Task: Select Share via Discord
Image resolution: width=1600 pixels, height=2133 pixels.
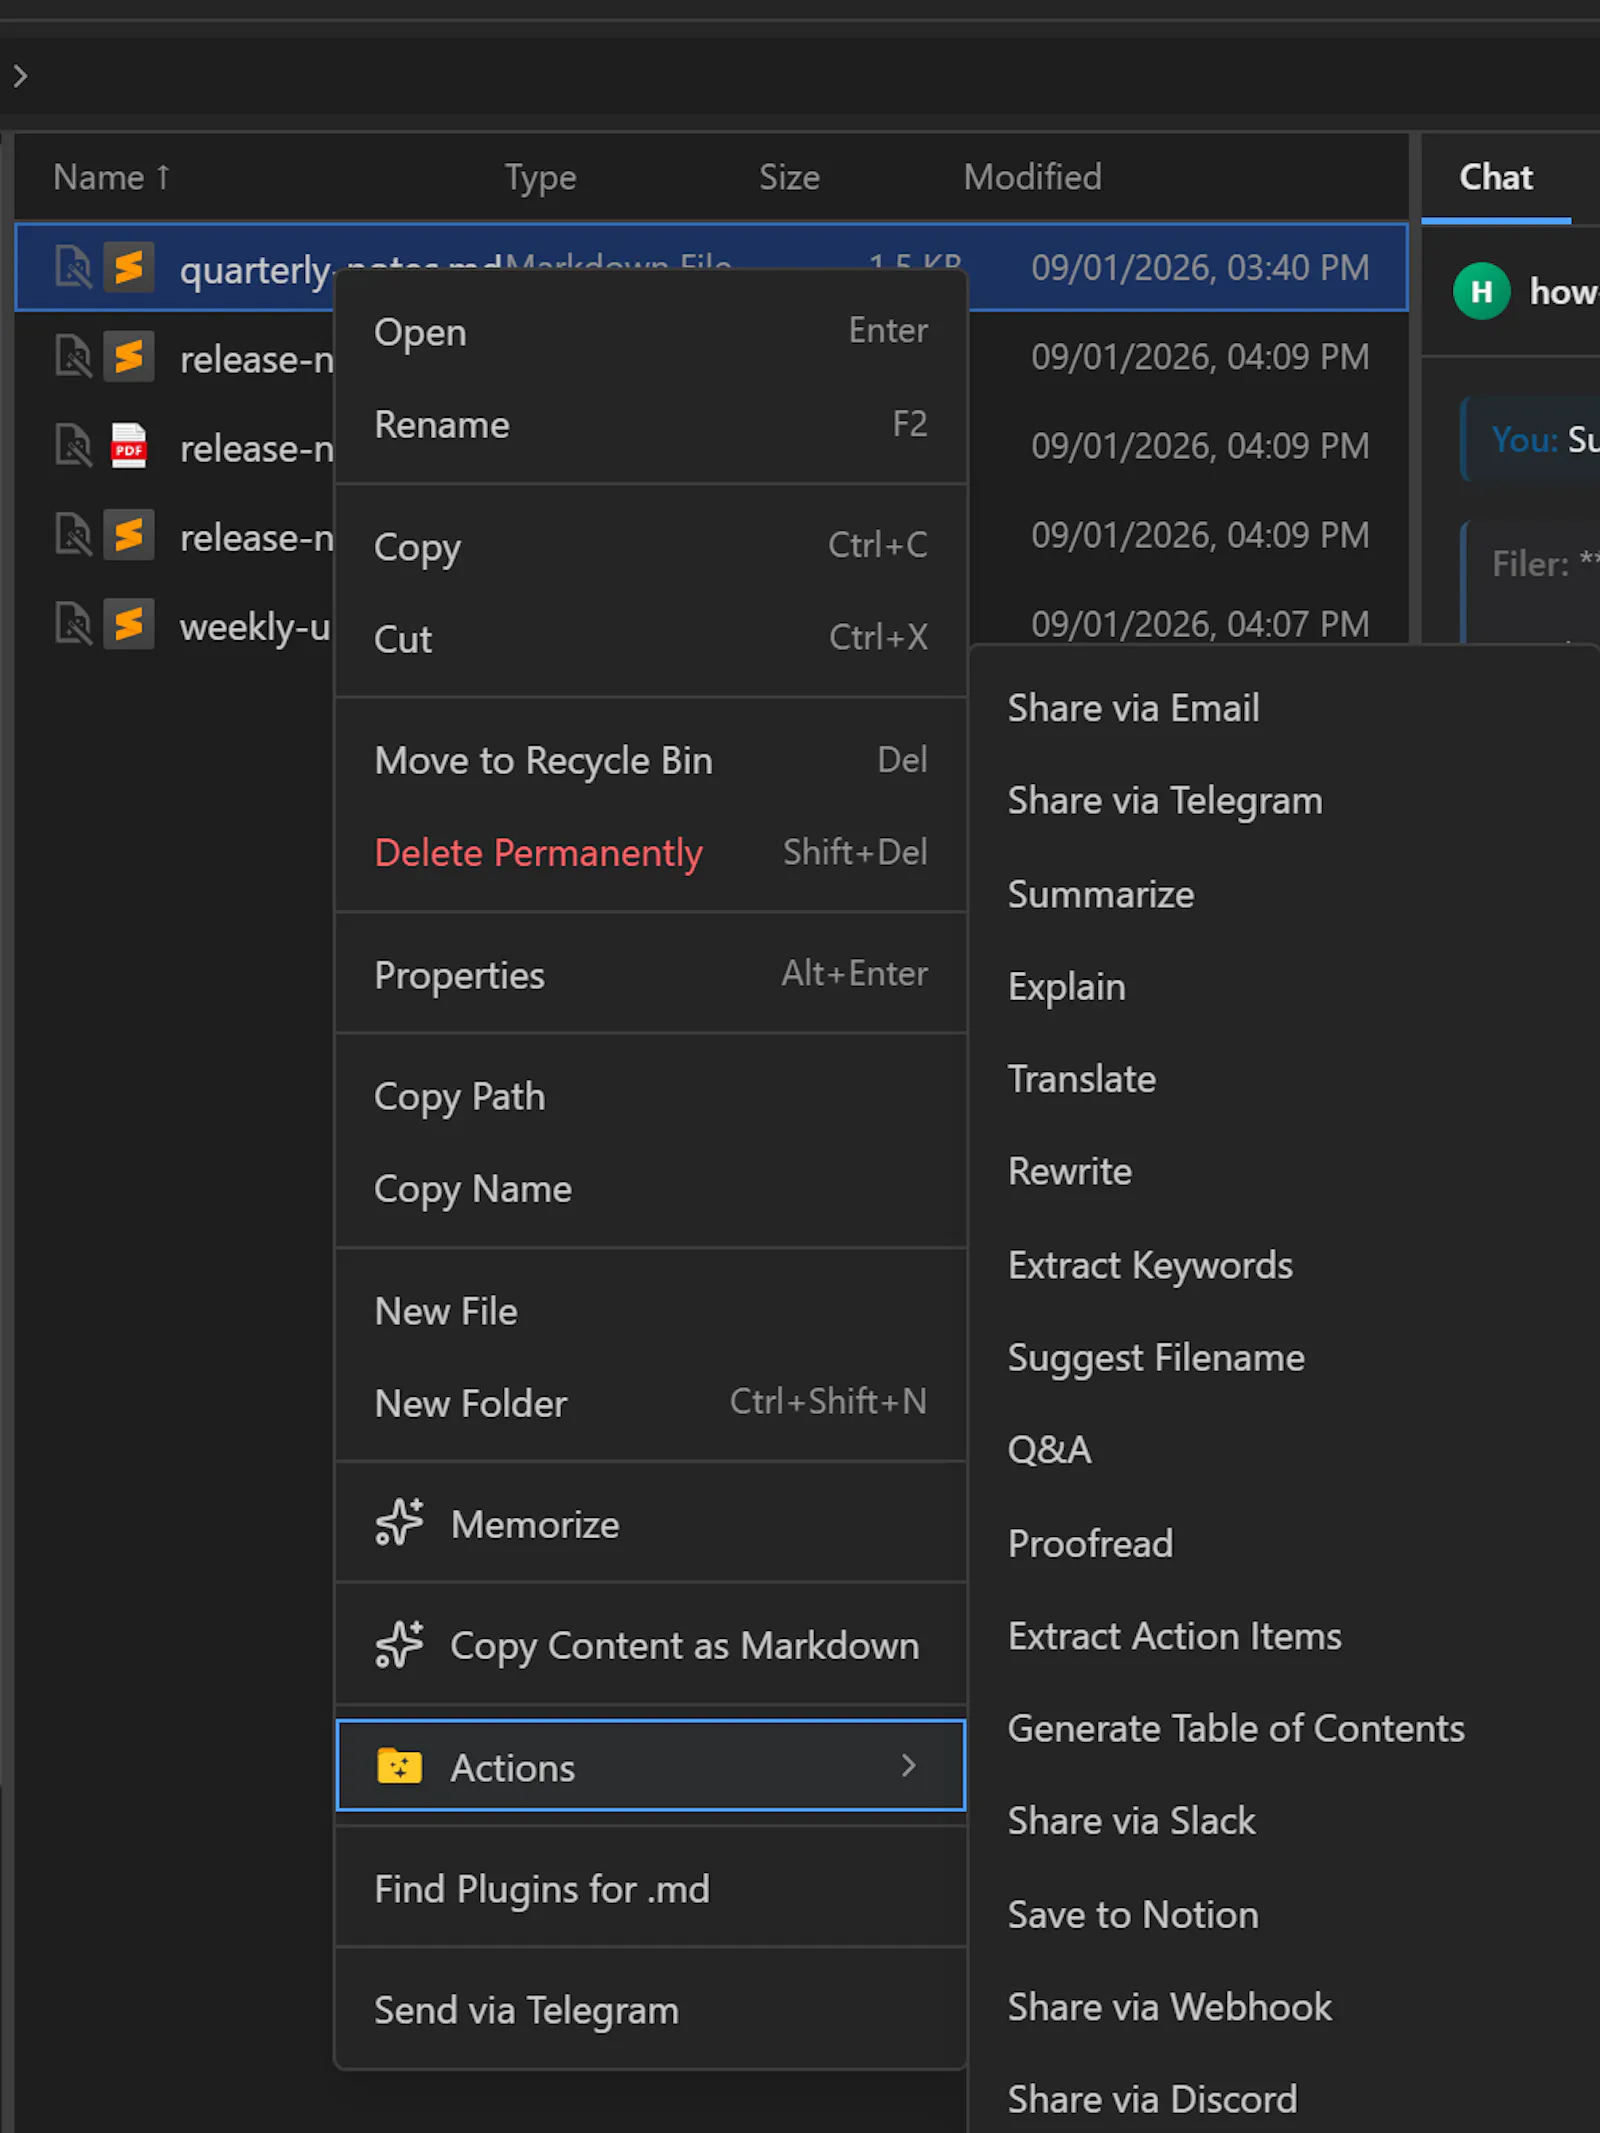Action: tap(1285, 2099)
